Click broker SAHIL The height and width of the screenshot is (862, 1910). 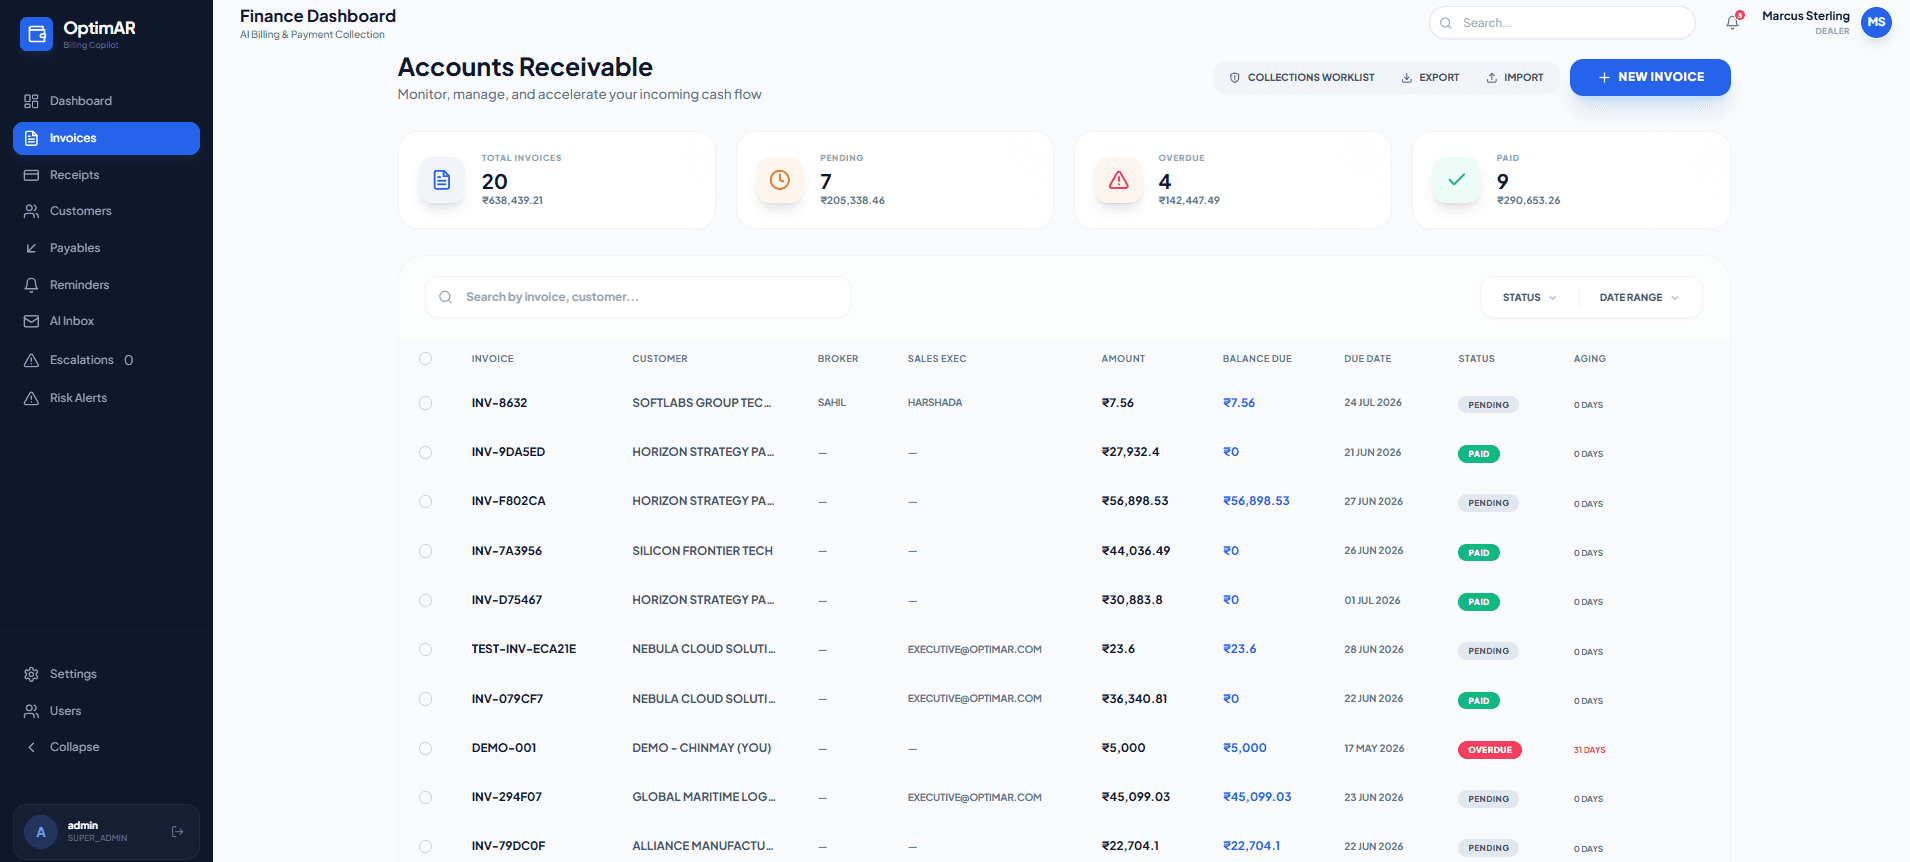832,403
